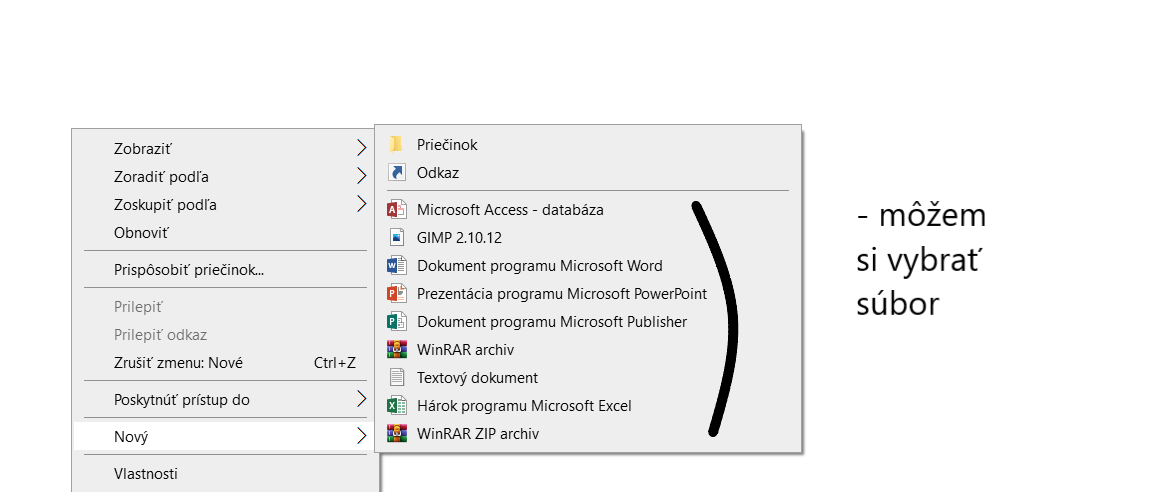Viewport: 1163px width, 492px height.
Task: Choose Zrušiť zmenu: Nové
Action: [225, 363]
